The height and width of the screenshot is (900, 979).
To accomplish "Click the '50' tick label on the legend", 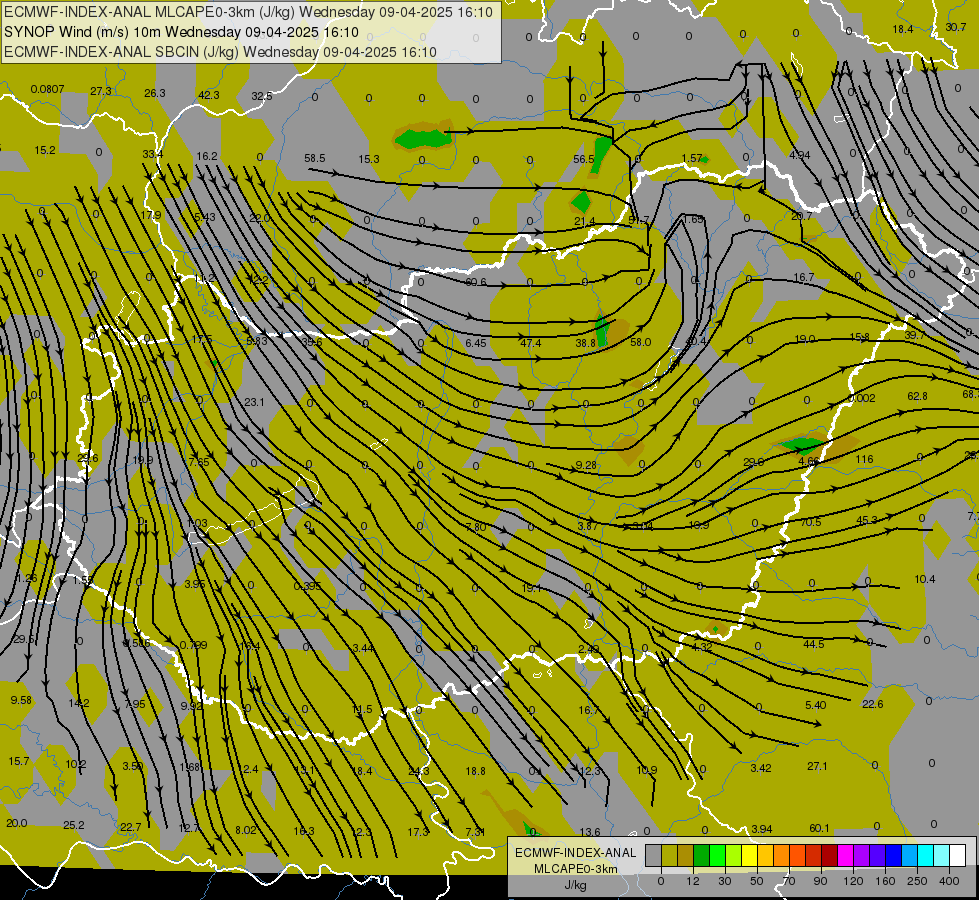I will (x=757, y=881).
